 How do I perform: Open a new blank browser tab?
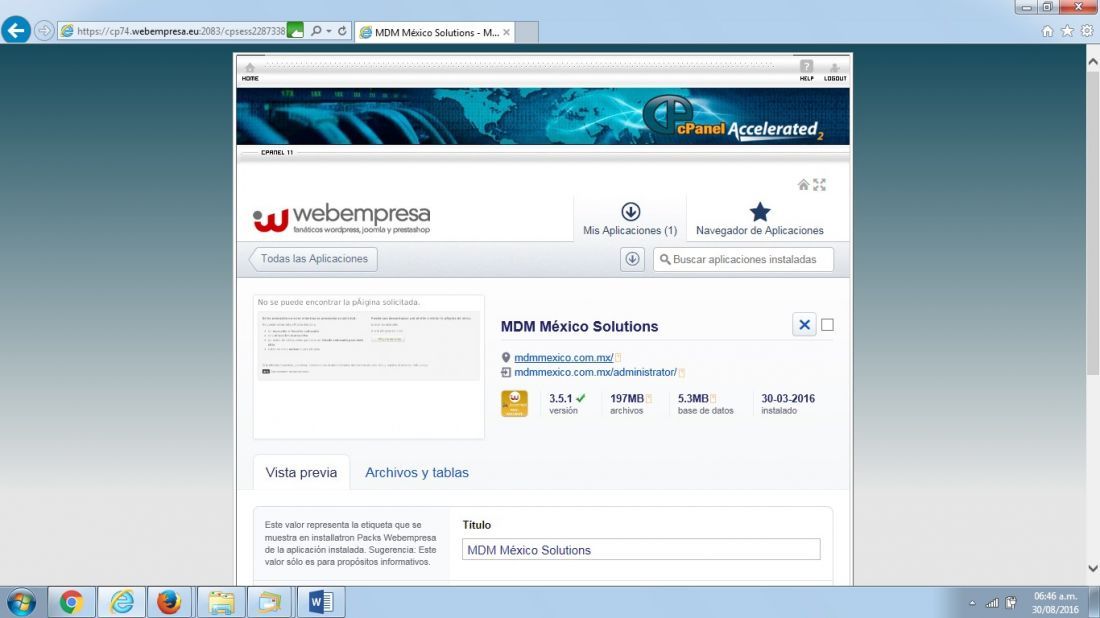pos(527,32)
